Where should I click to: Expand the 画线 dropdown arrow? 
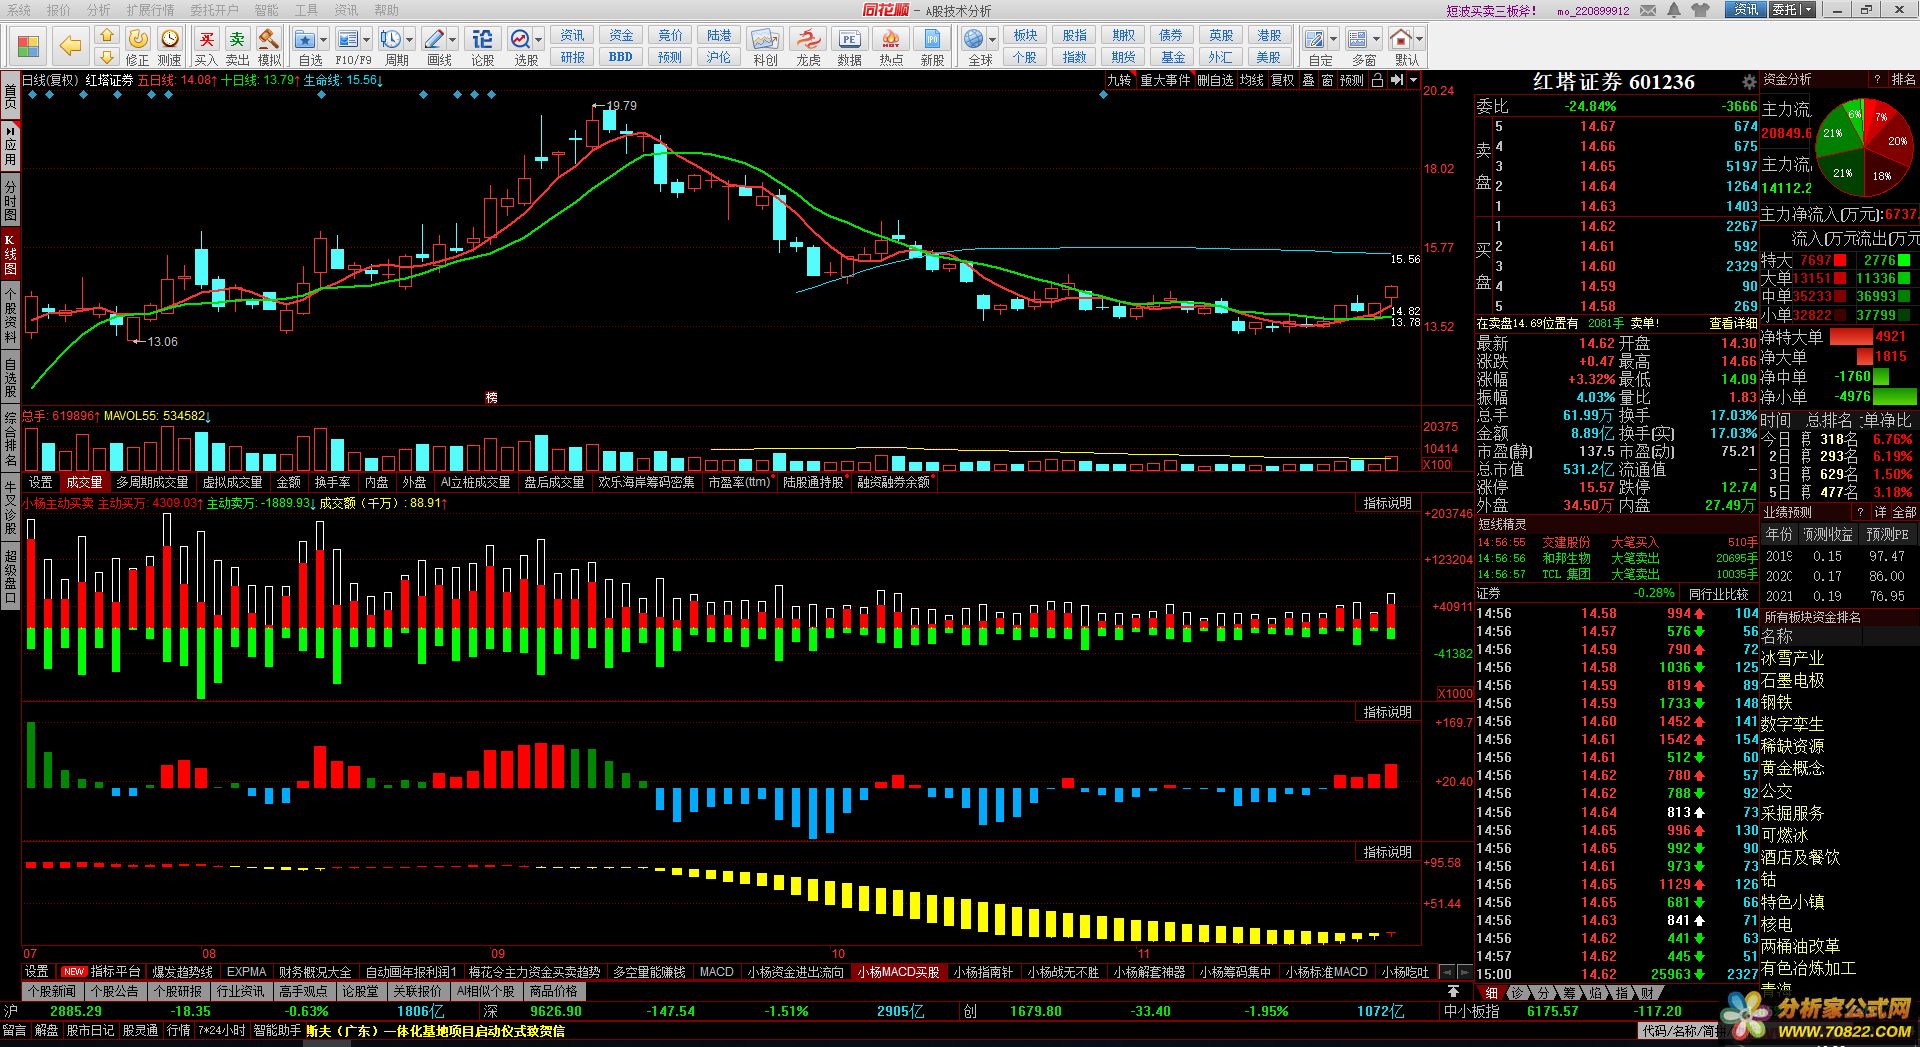453,40
